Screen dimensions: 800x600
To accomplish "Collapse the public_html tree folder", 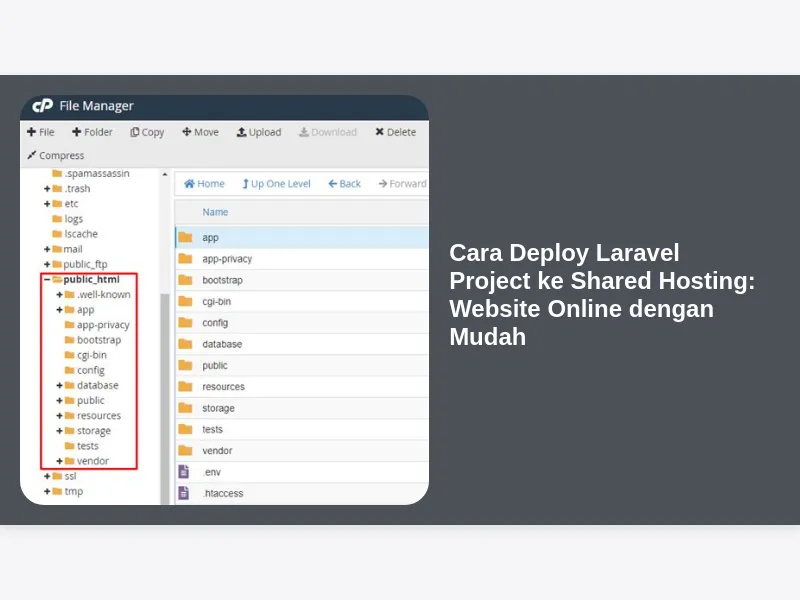I will pyautogui.click(x=46, y=280).
